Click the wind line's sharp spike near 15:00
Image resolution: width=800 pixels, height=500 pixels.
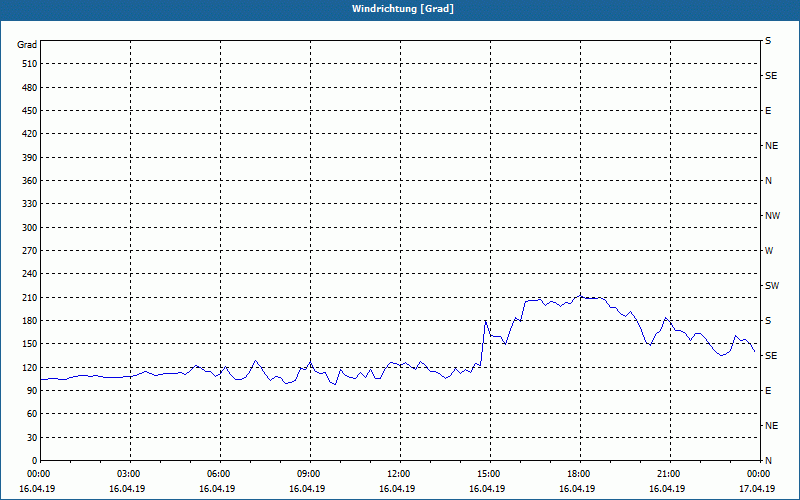(x=485, y=321)
